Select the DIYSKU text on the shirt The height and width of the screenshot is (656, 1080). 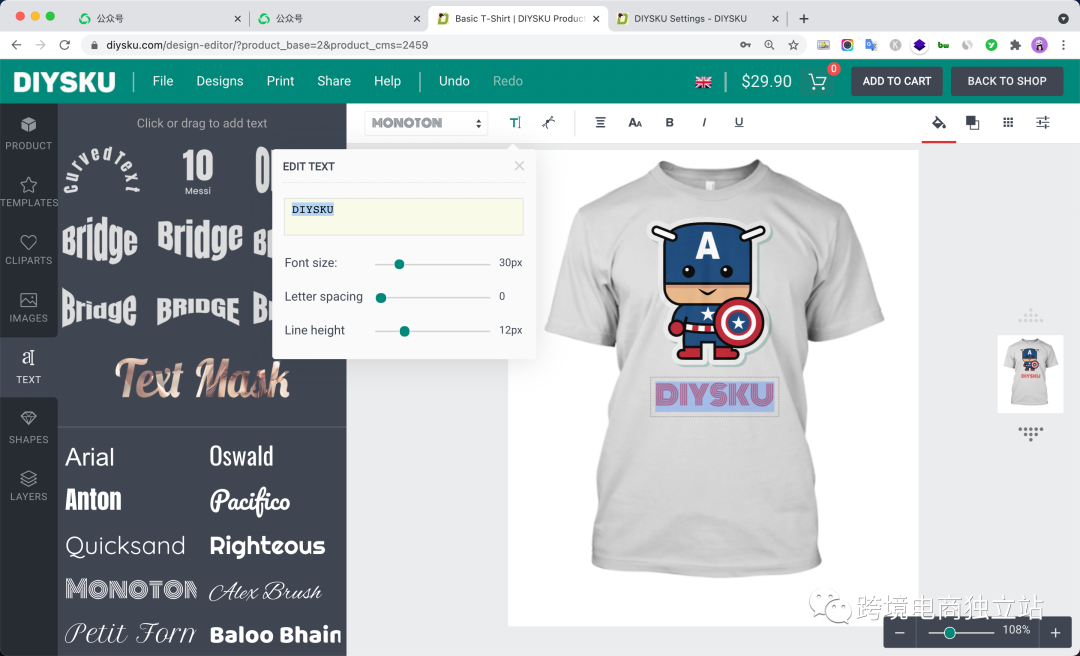pyautogui.click(x=714, y=396)
